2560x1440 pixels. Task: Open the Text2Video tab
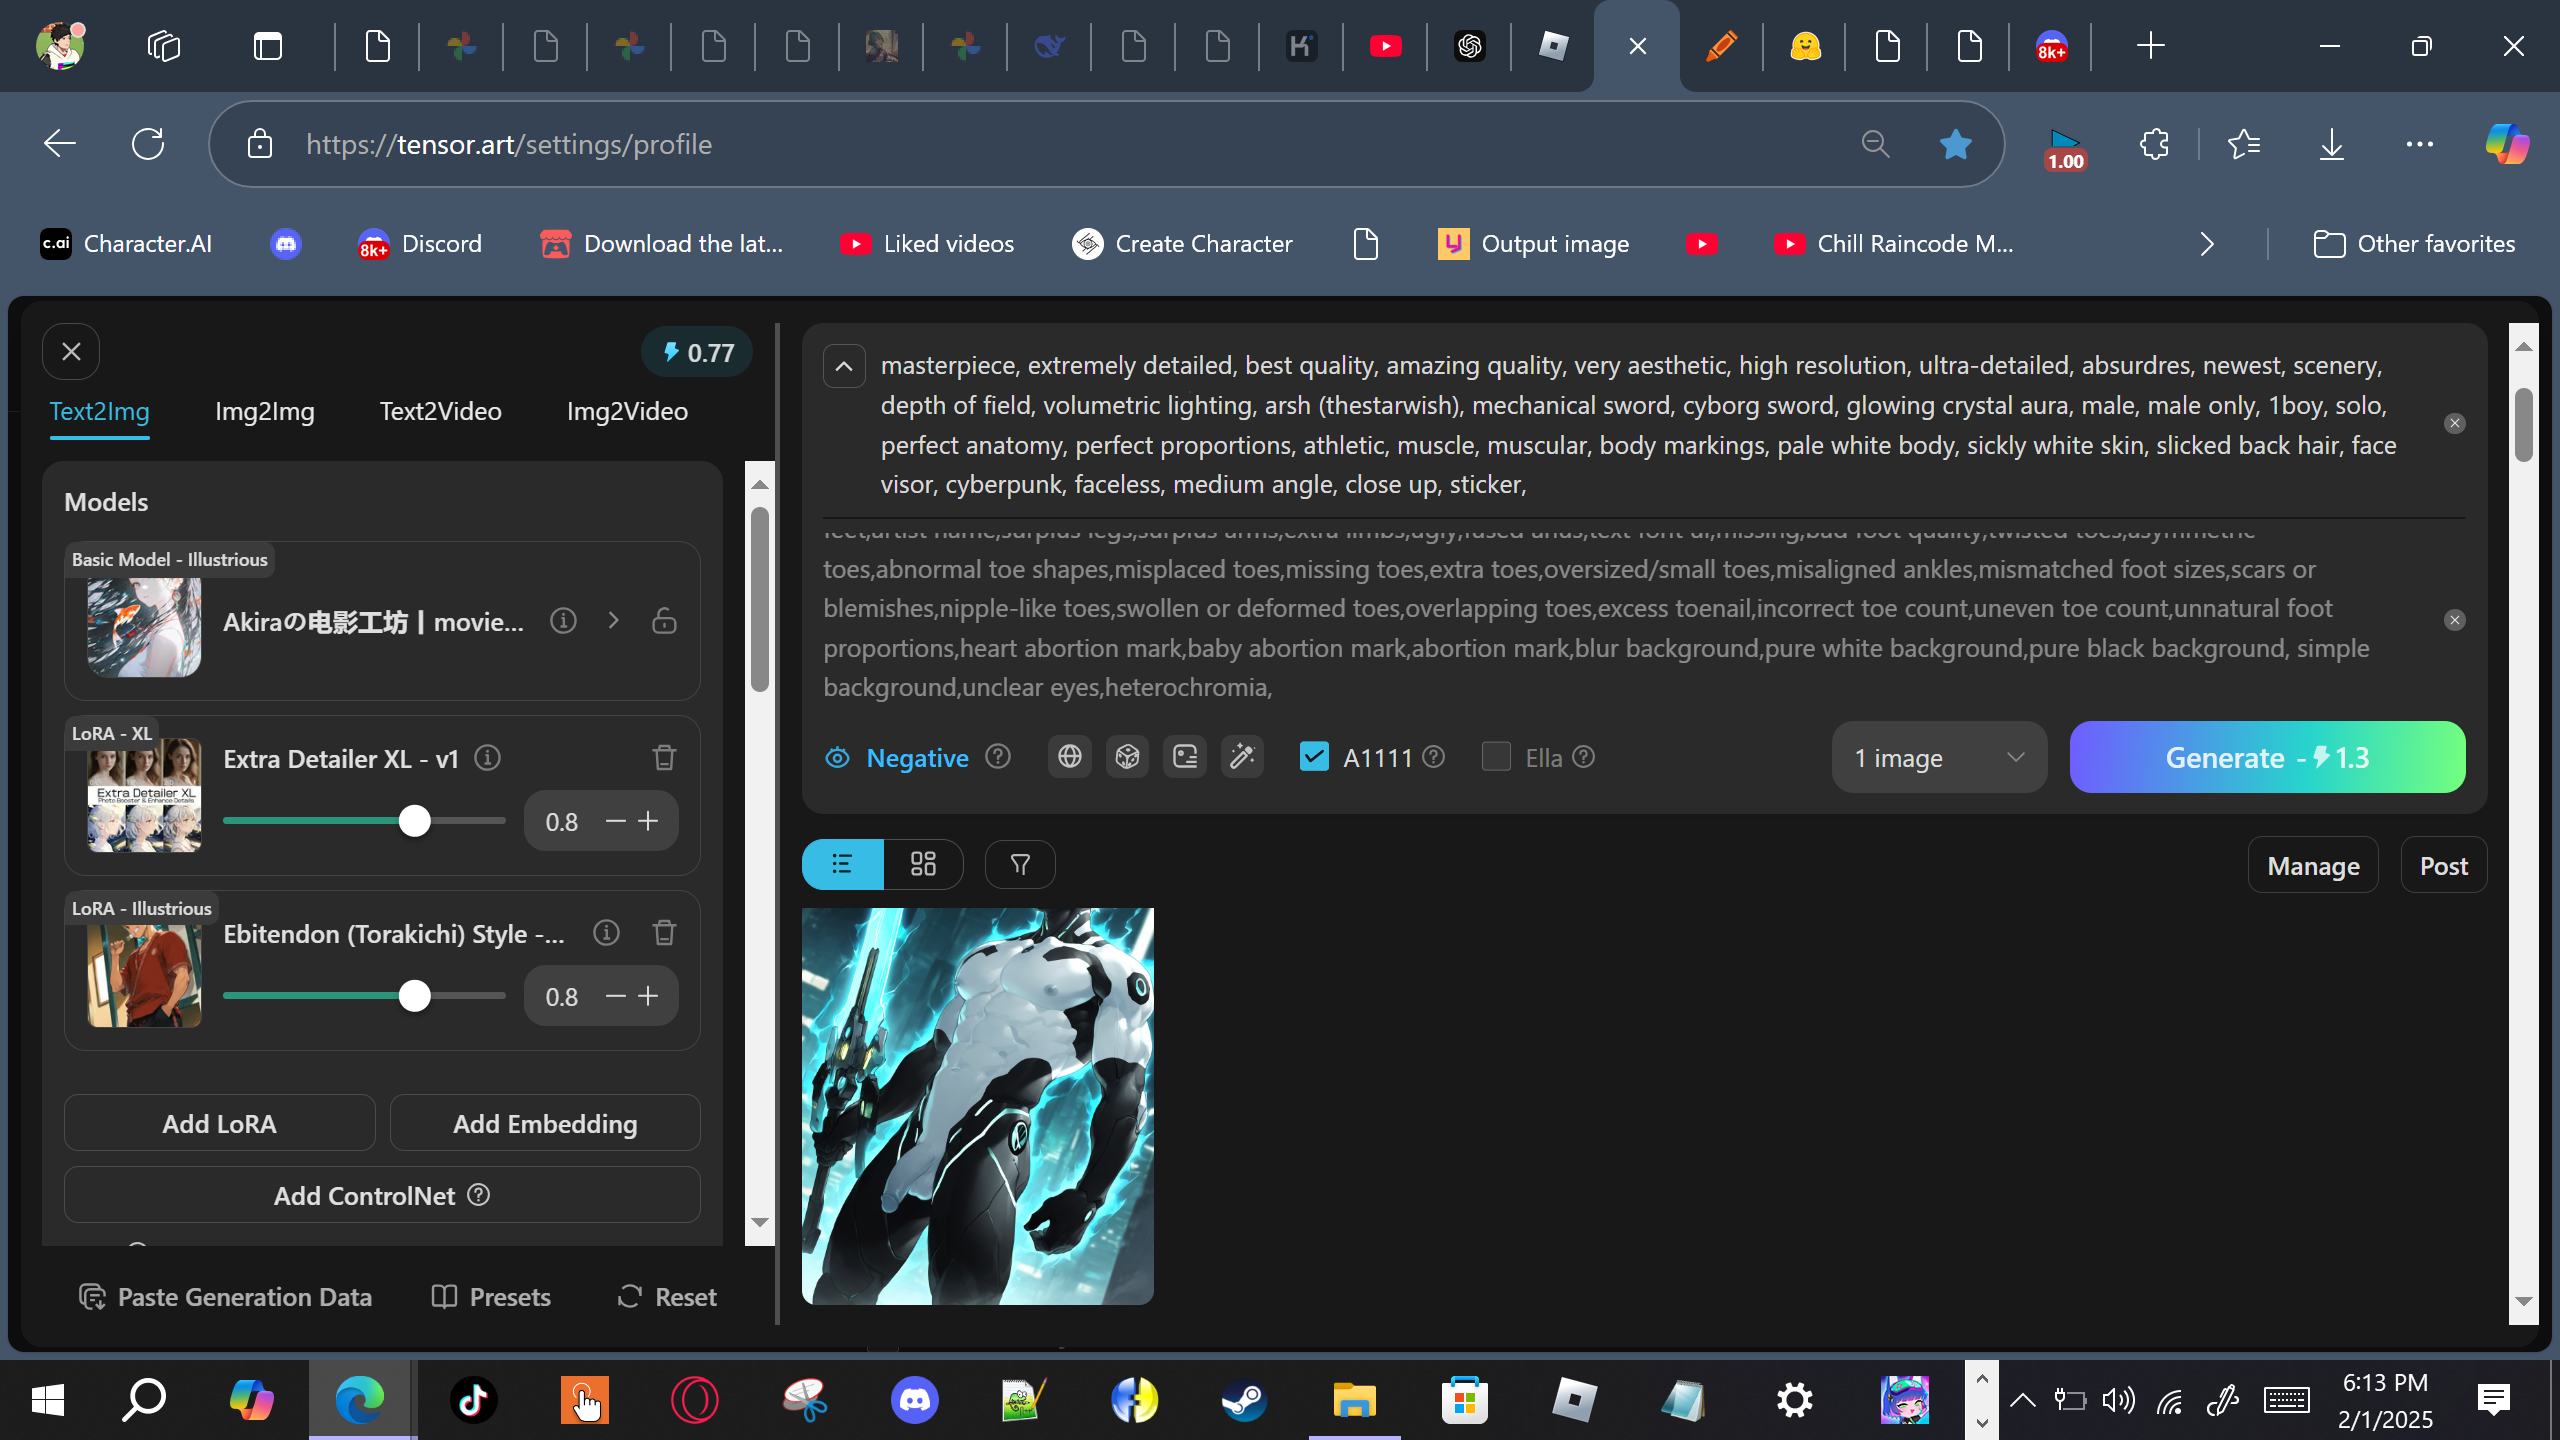pyautogui.click(x=440, y=411)
